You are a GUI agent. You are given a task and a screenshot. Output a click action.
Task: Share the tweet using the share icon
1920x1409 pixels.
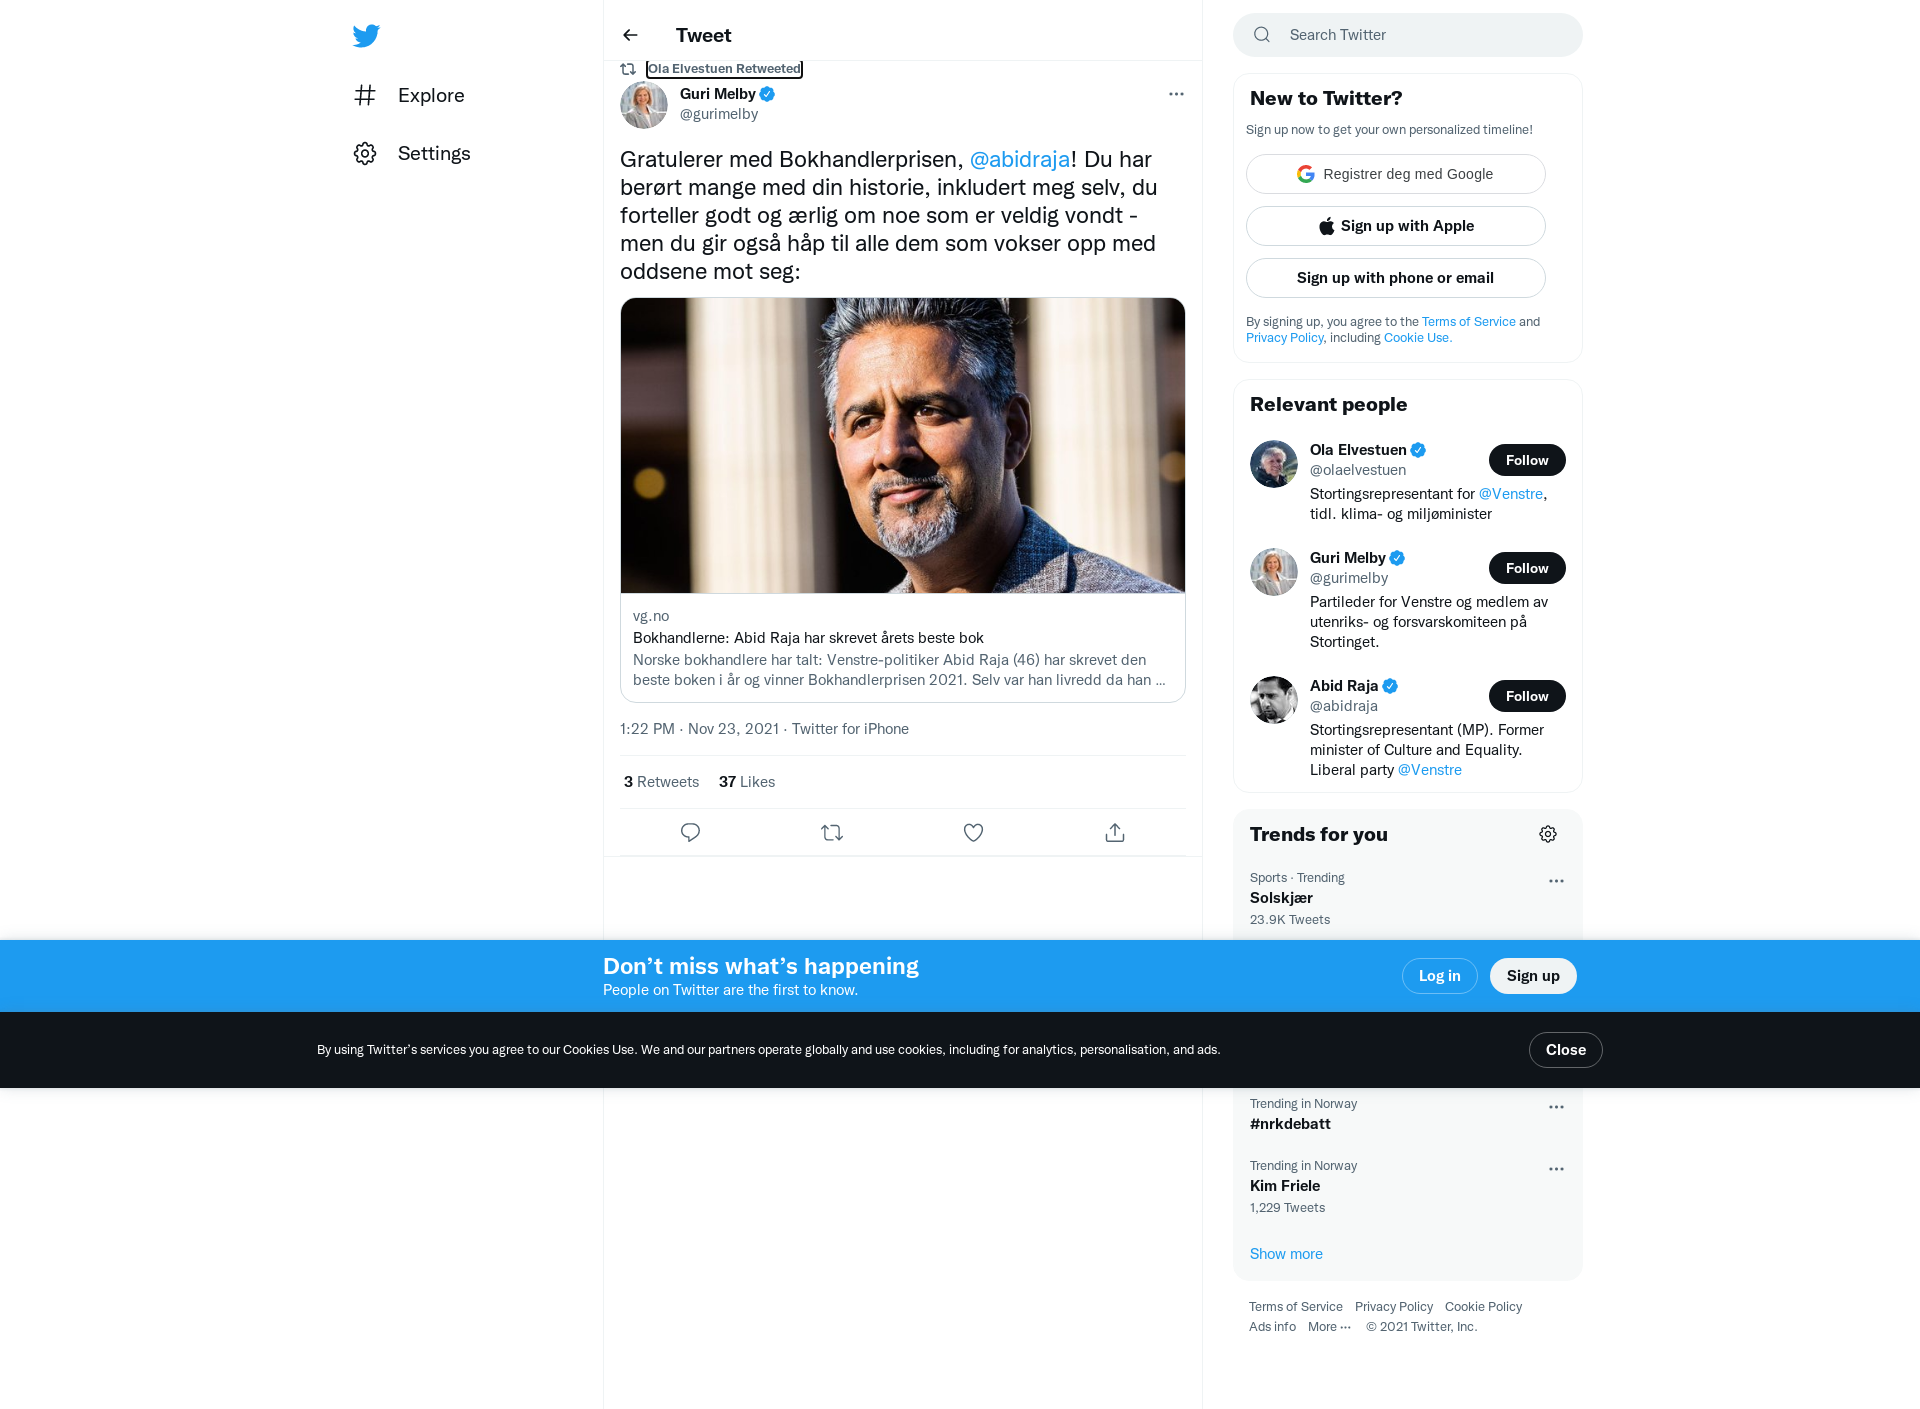1115,832
